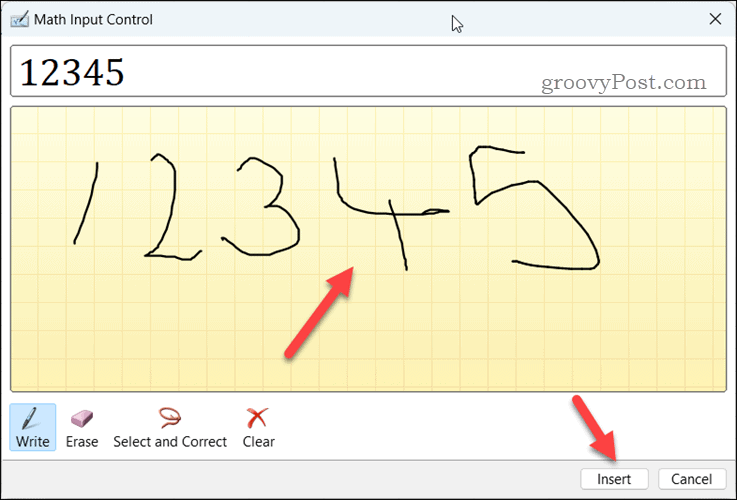Click the Math Input Control title bar icon
This screenshot has height=500, width=737.
coord(19,20)
